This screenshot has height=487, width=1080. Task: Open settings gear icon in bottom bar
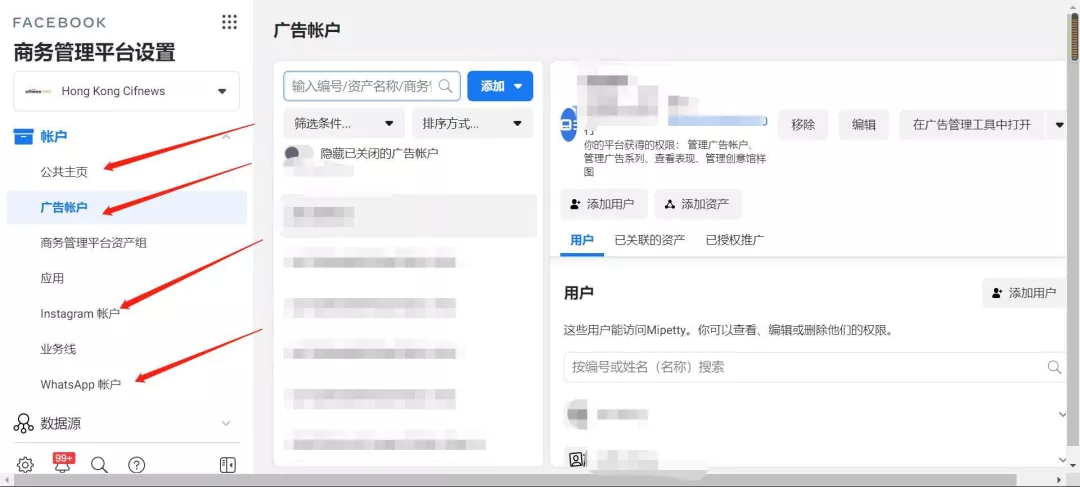pyautogui.click(x=25, y=465)
